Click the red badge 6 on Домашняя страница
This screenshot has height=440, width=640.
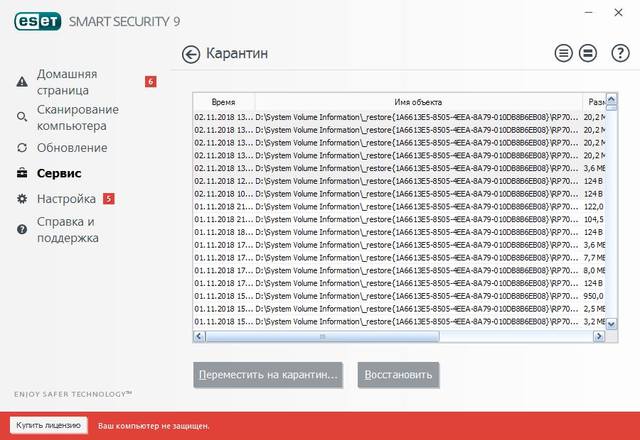150,81
